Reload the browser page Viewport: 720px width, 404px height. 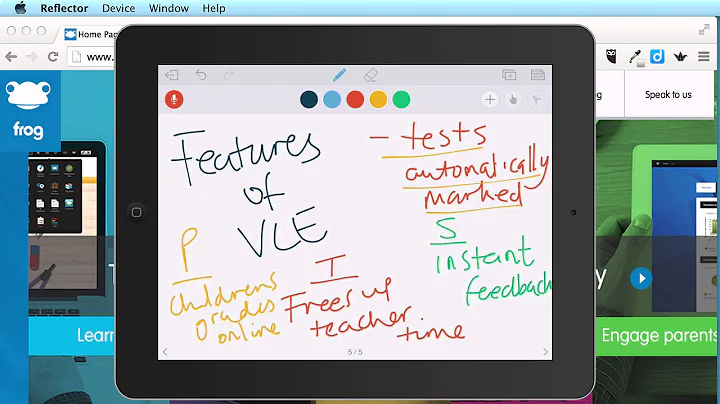pos(53,57)
